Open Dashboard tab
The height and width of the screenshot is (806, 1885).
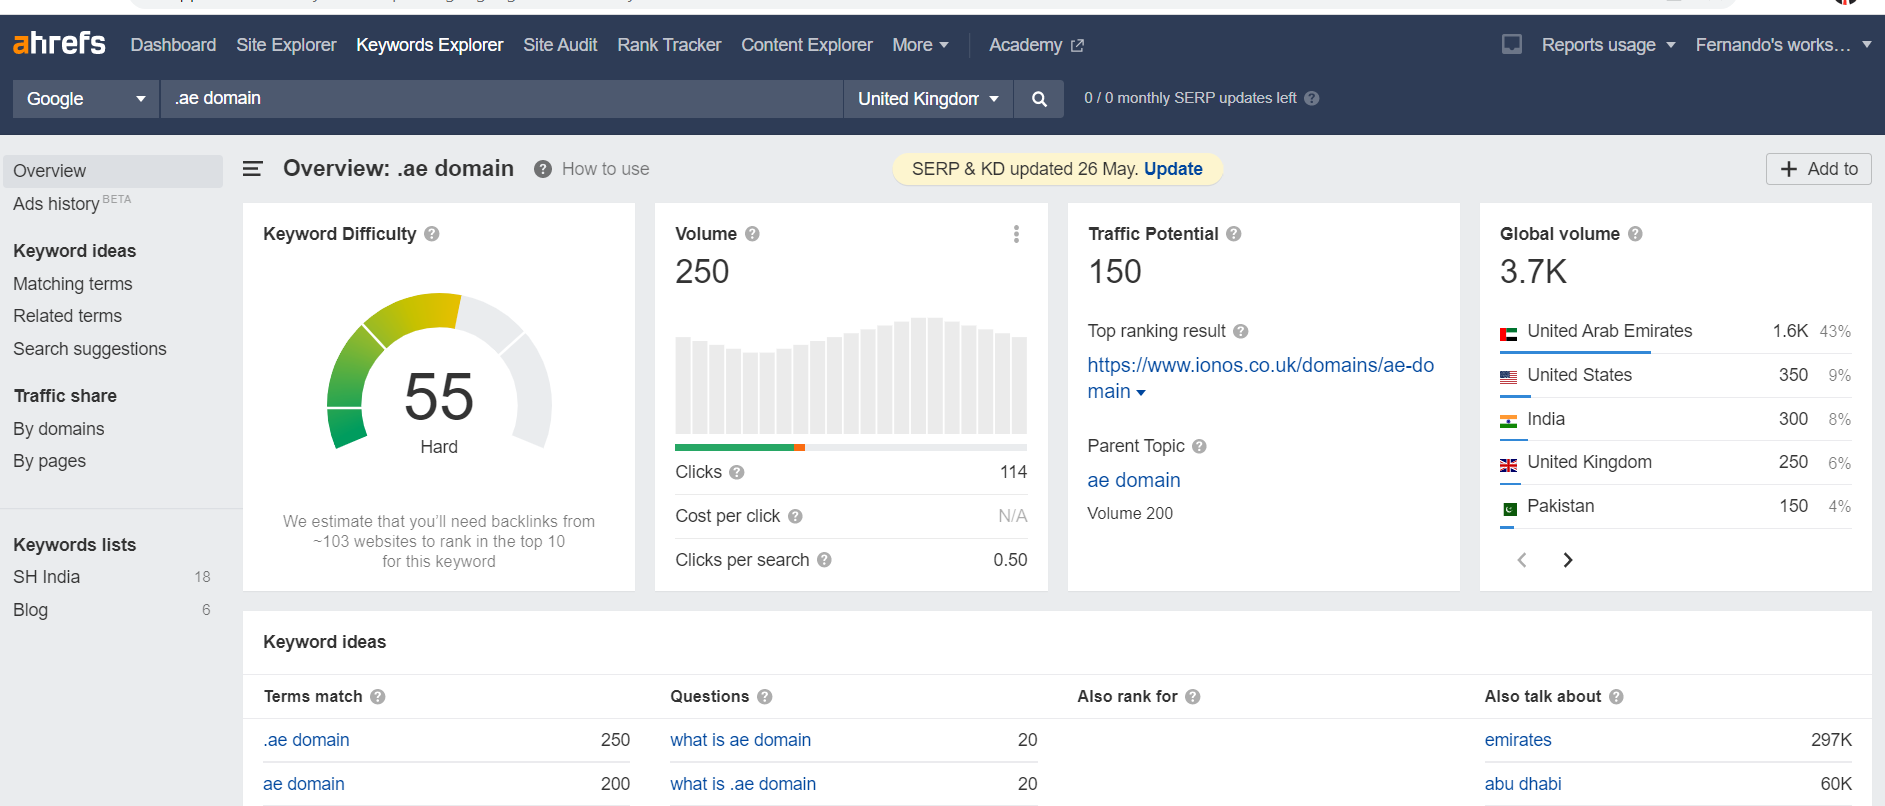(x=173, y=45)
